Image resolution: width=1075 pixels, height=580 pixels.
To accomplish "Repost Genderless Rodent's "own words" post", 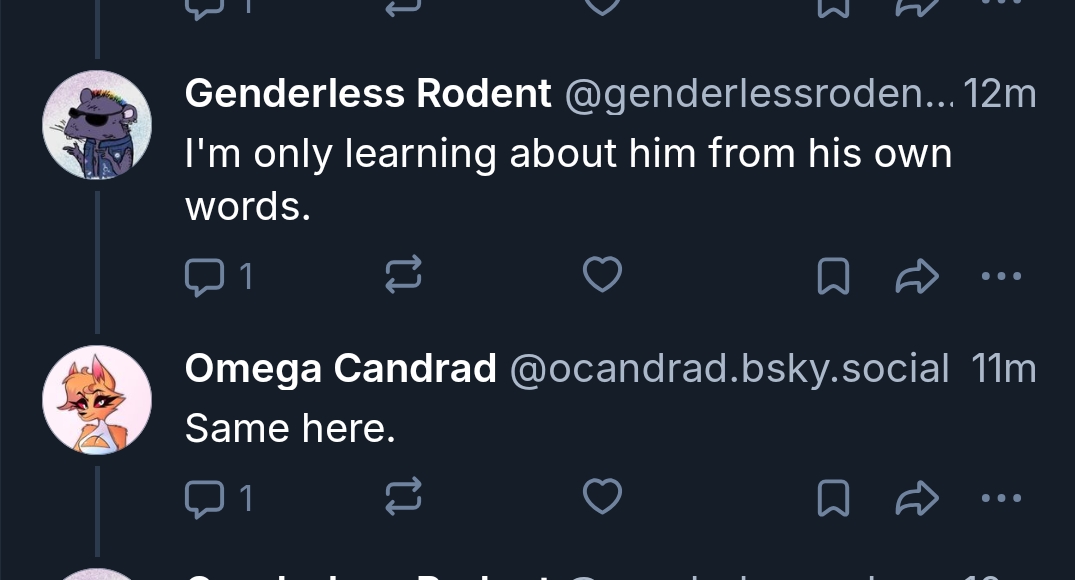I will [x=403, y=275].
